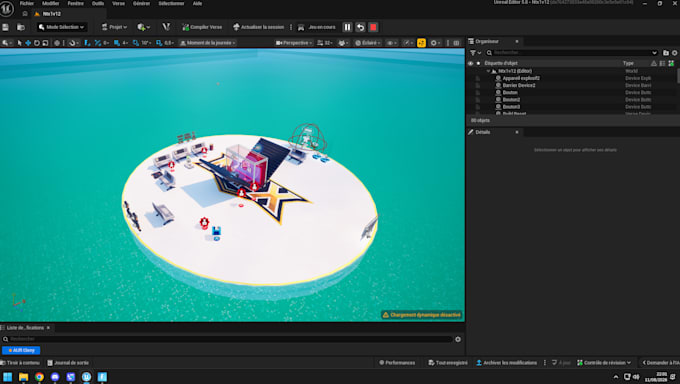Click Archiver les modifications
Image resolution: width=680 pixels, height=384 pixels.
[x=507, y=363]
